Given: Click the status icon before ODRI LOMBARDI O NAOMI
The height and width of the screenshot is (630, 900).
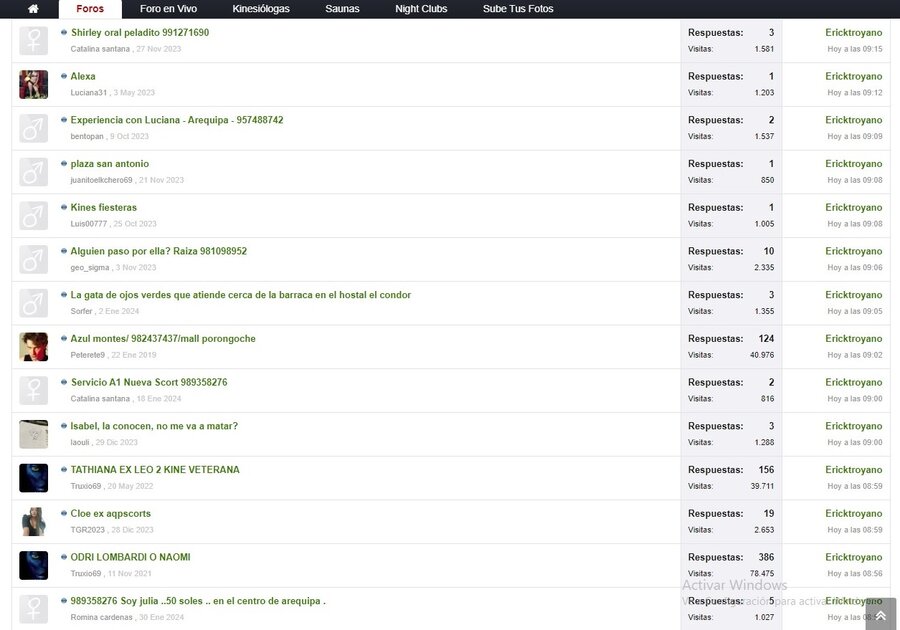Looking at the screenshot, I should pyautogui.click(x=64, y=557).
